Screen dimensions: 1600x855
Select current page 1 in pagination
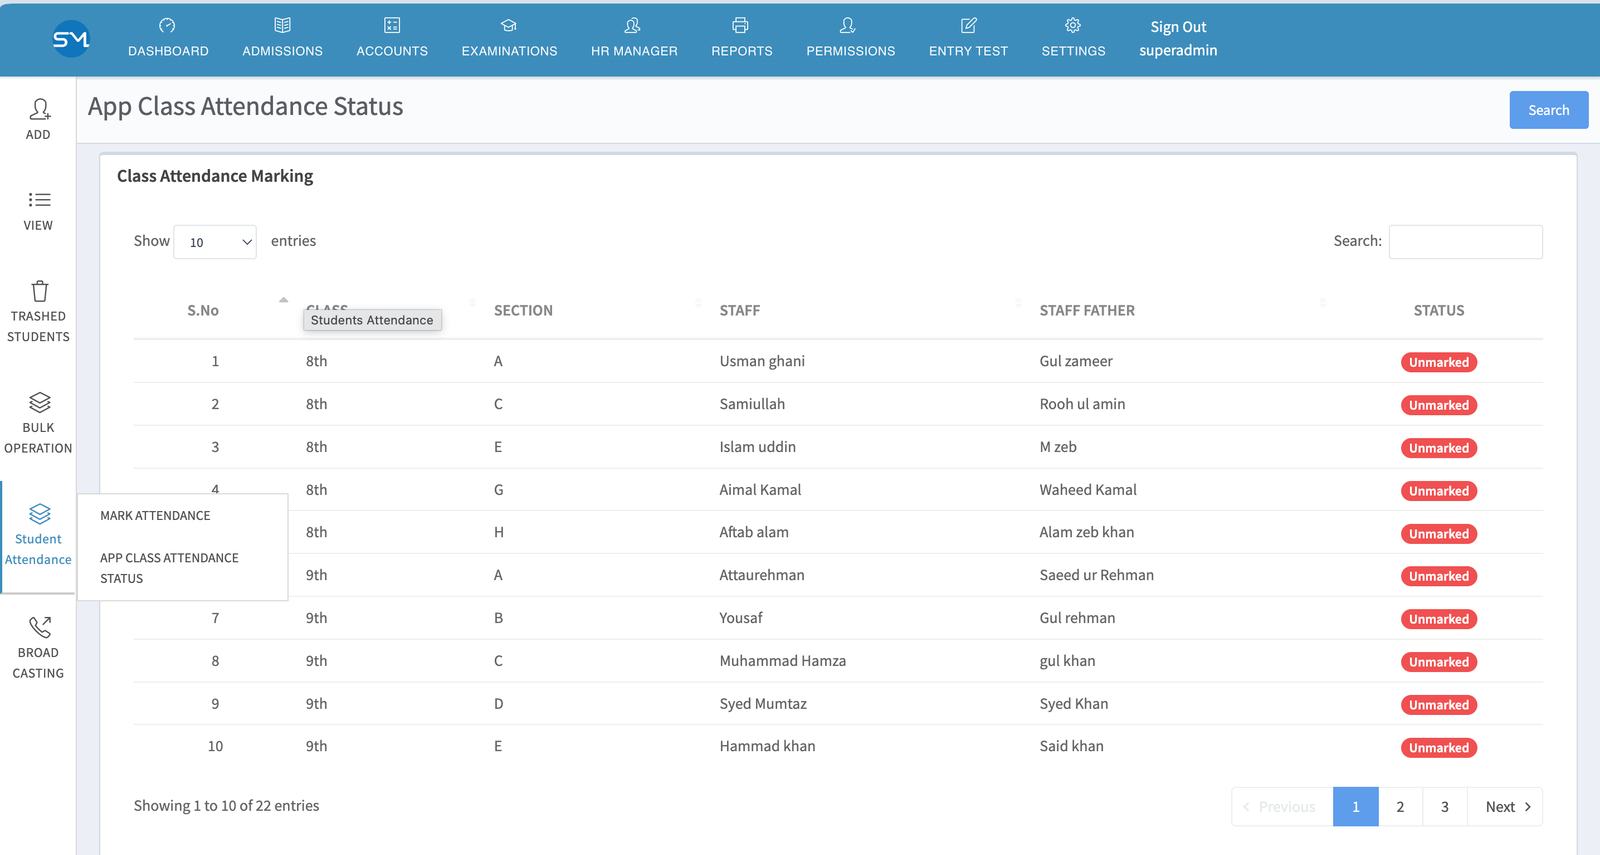[x=1356, y=807]
